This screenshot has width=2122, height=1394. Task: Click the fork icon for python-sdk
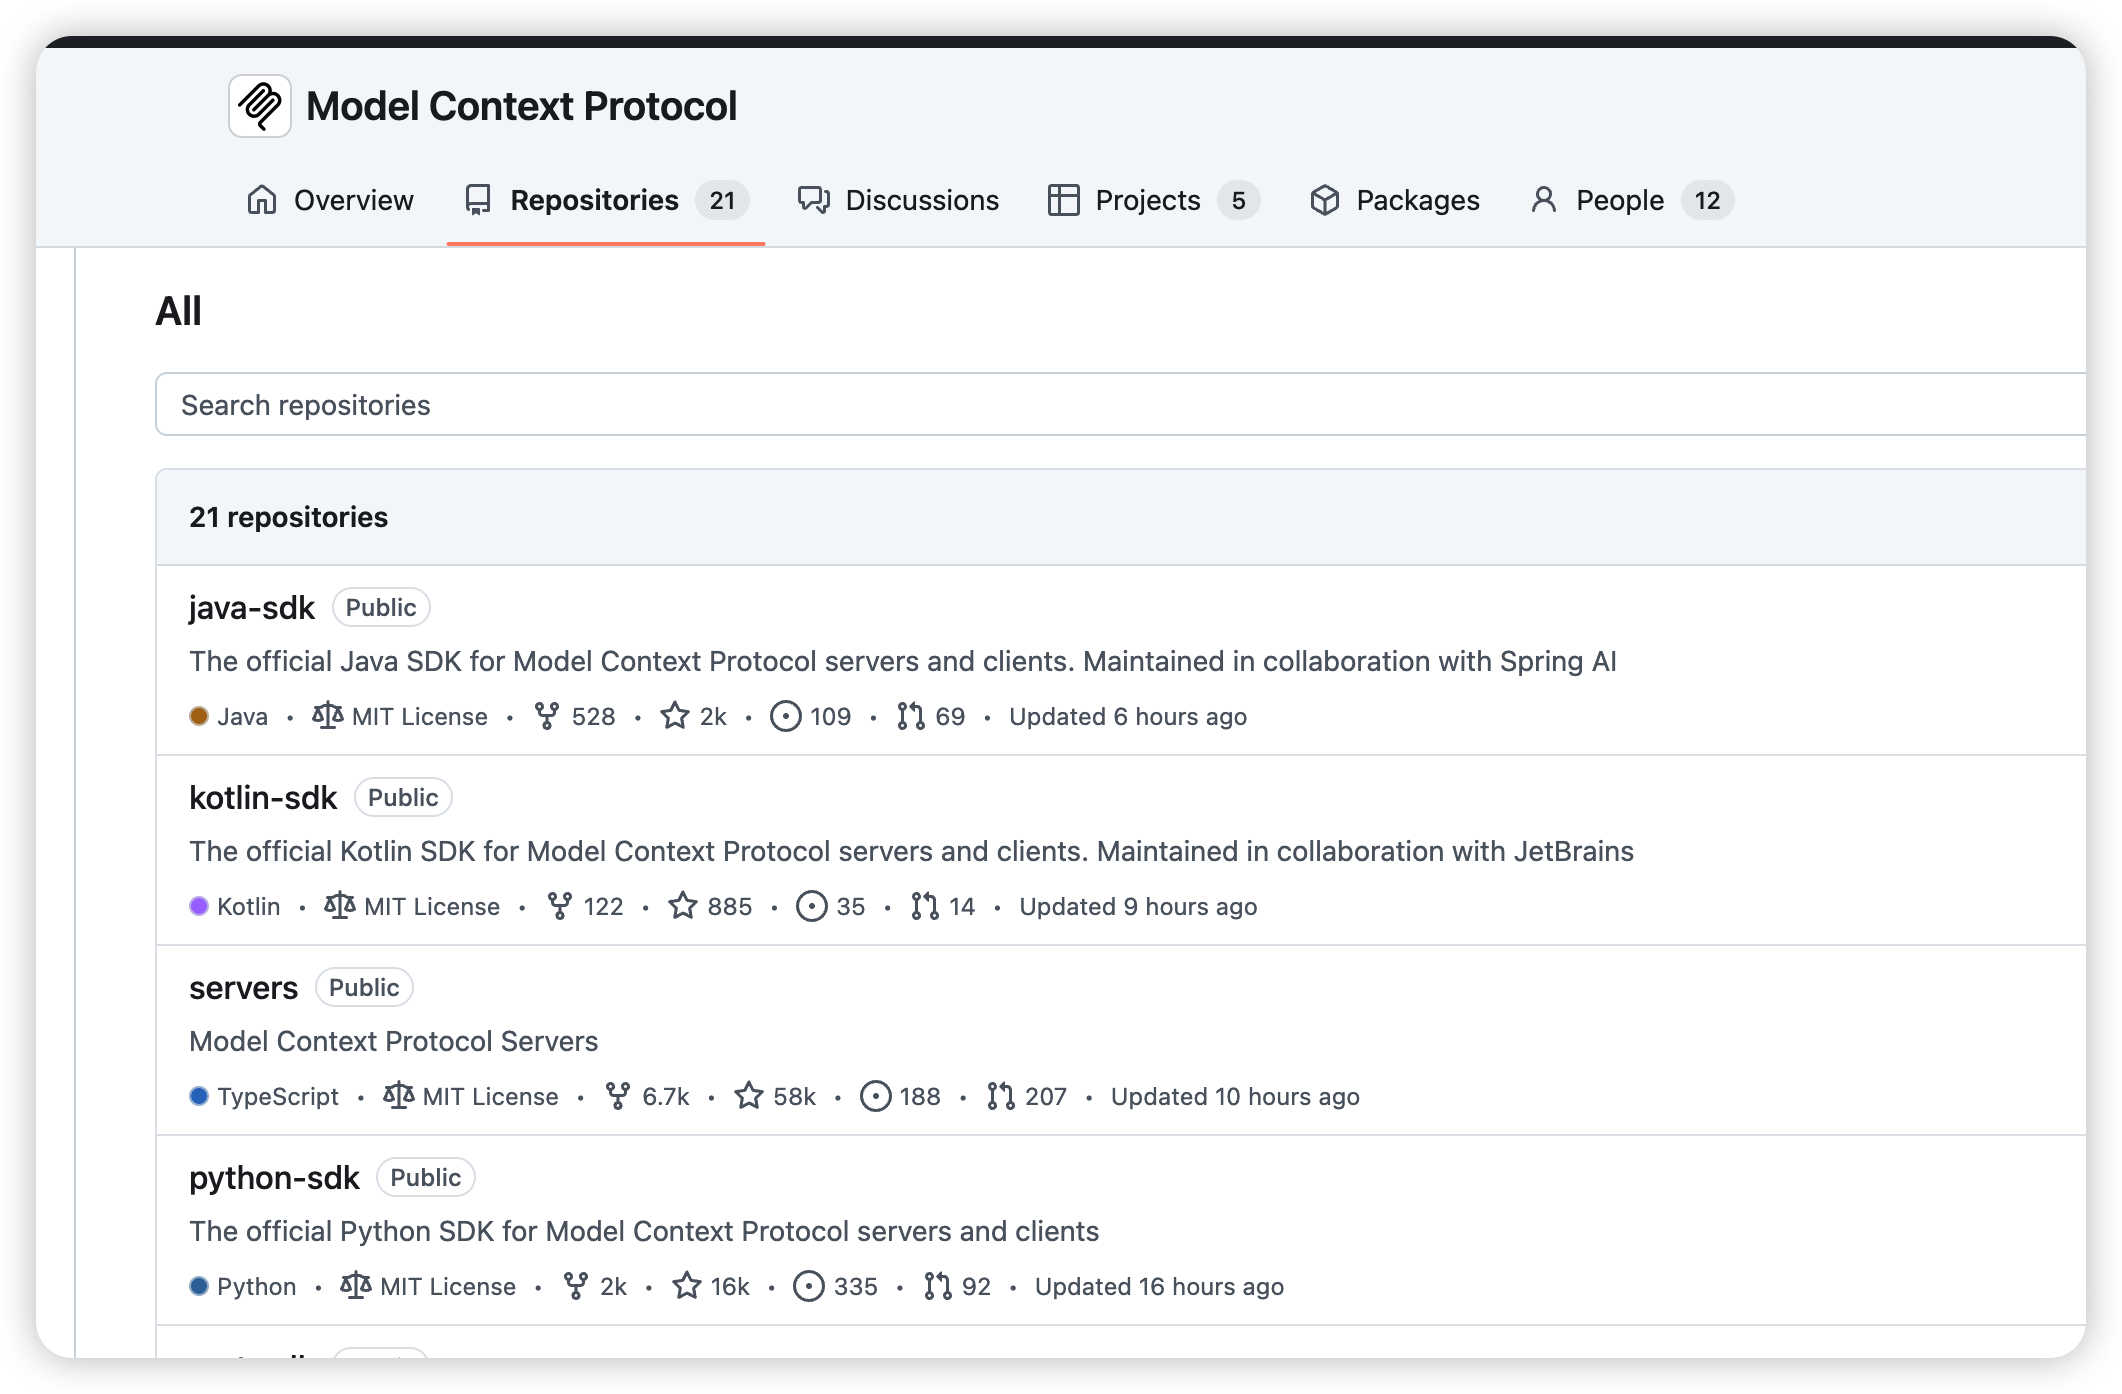(x=576, y=1286)
